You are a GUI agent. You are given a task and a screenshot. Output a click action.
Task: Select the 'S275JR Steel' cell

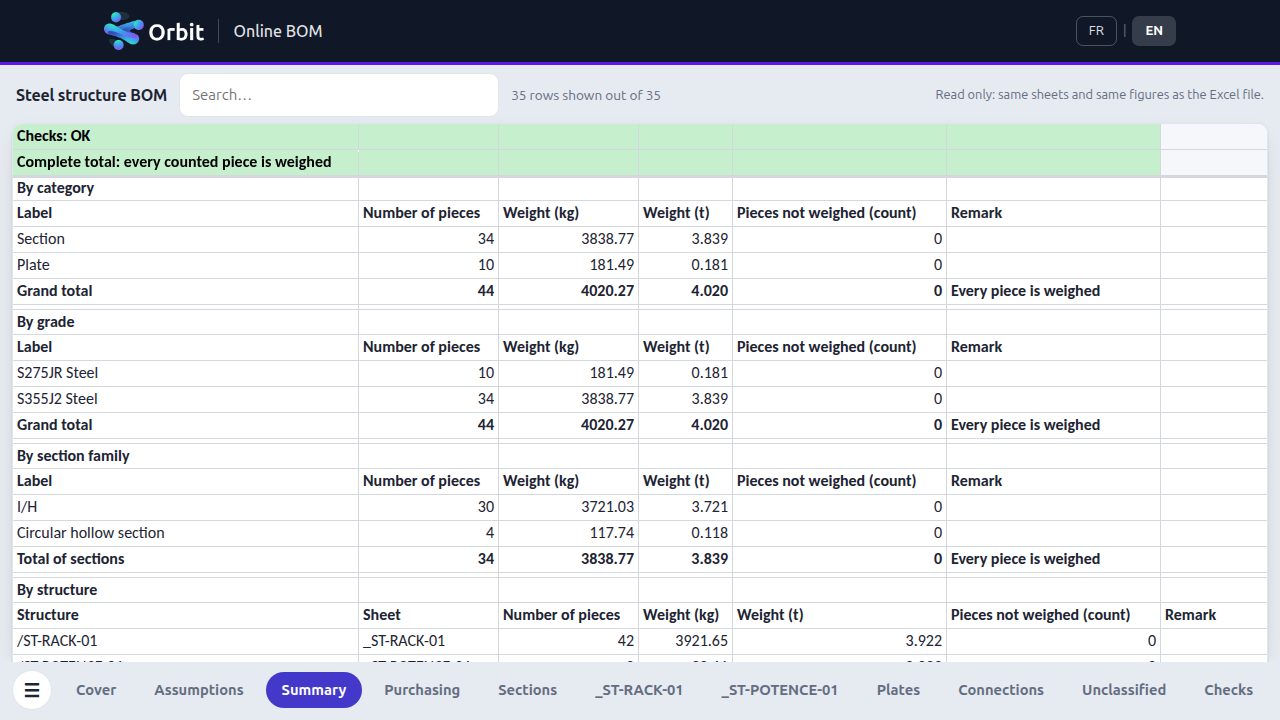[x=186, y=373]
